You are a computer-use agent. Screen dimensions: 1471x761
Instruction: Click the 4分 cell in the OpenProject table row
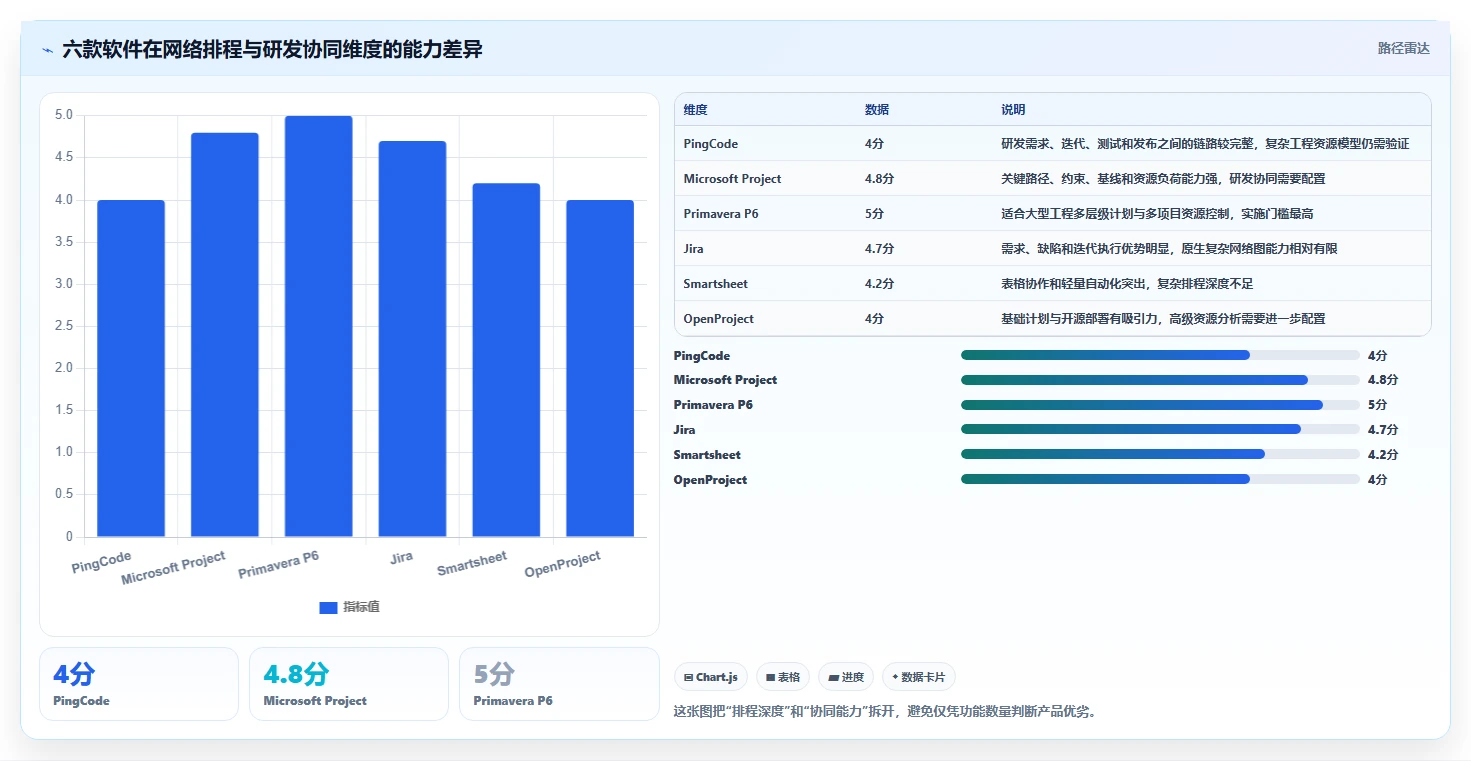(x=874, y=319)
